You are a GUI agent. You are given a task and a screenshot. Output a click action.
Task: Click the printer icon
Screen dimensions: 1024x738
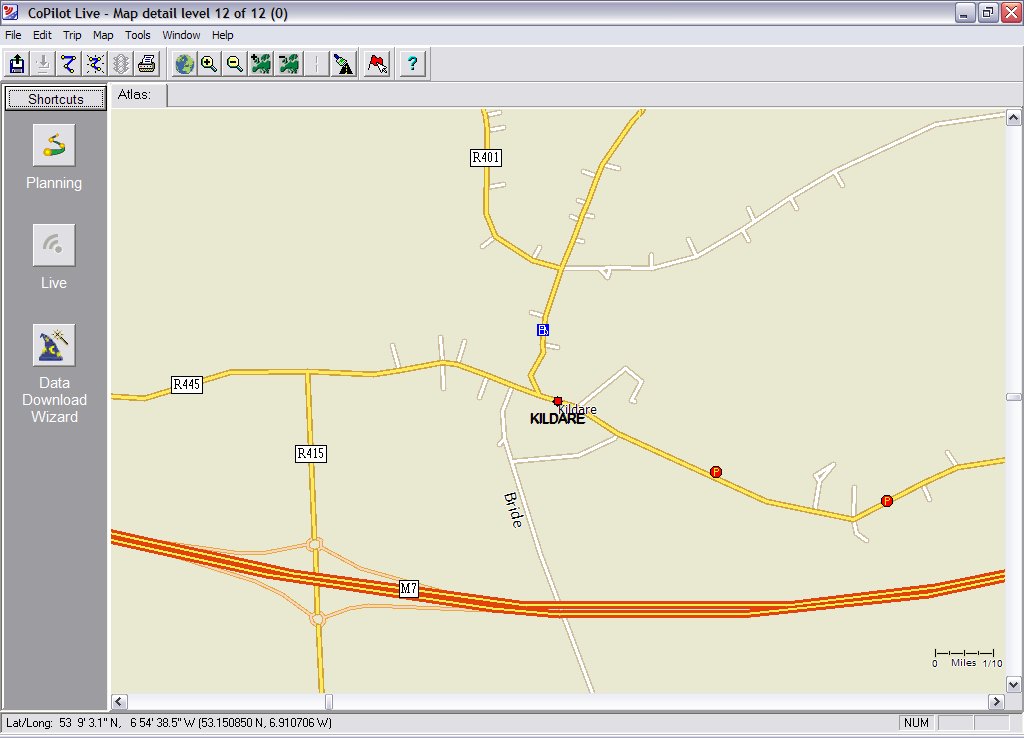point(147,64)
